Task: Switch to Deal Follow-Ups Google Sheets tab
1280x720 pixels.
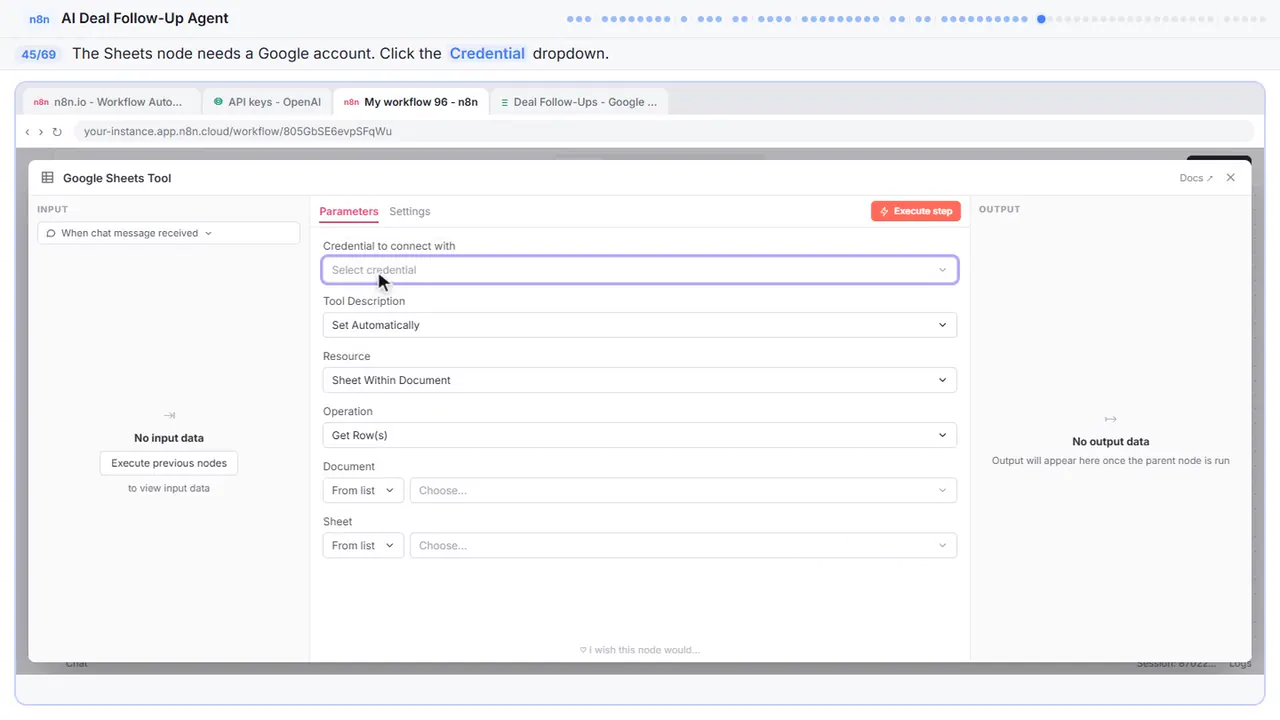Action: [579, 102]
